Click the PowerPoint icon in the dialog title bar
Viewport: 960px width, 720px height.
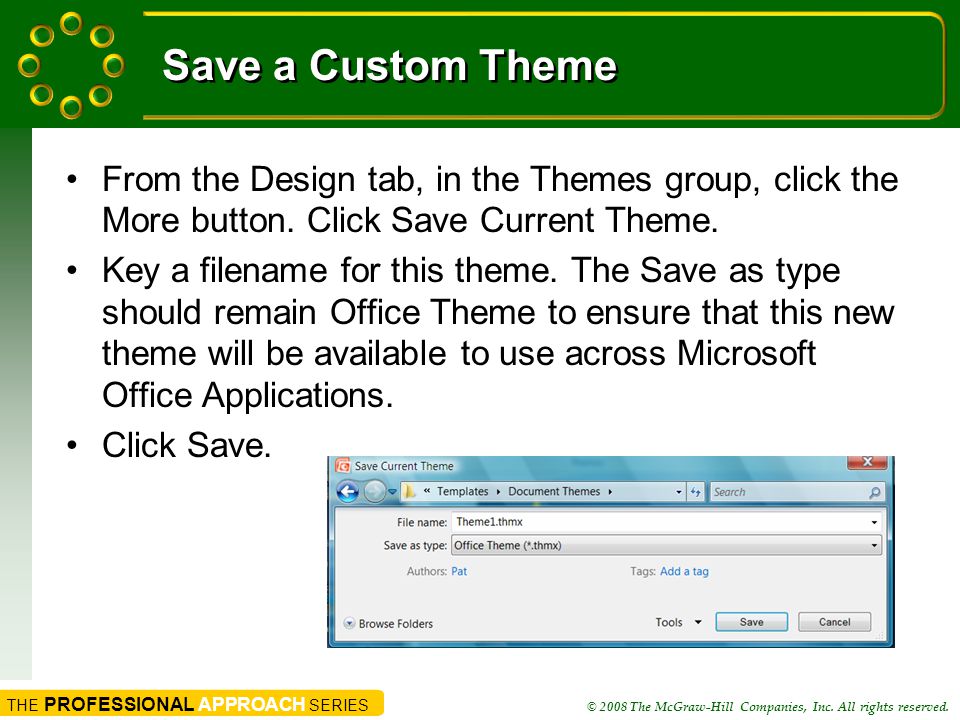pyautogui.click(x=343, y=465)
